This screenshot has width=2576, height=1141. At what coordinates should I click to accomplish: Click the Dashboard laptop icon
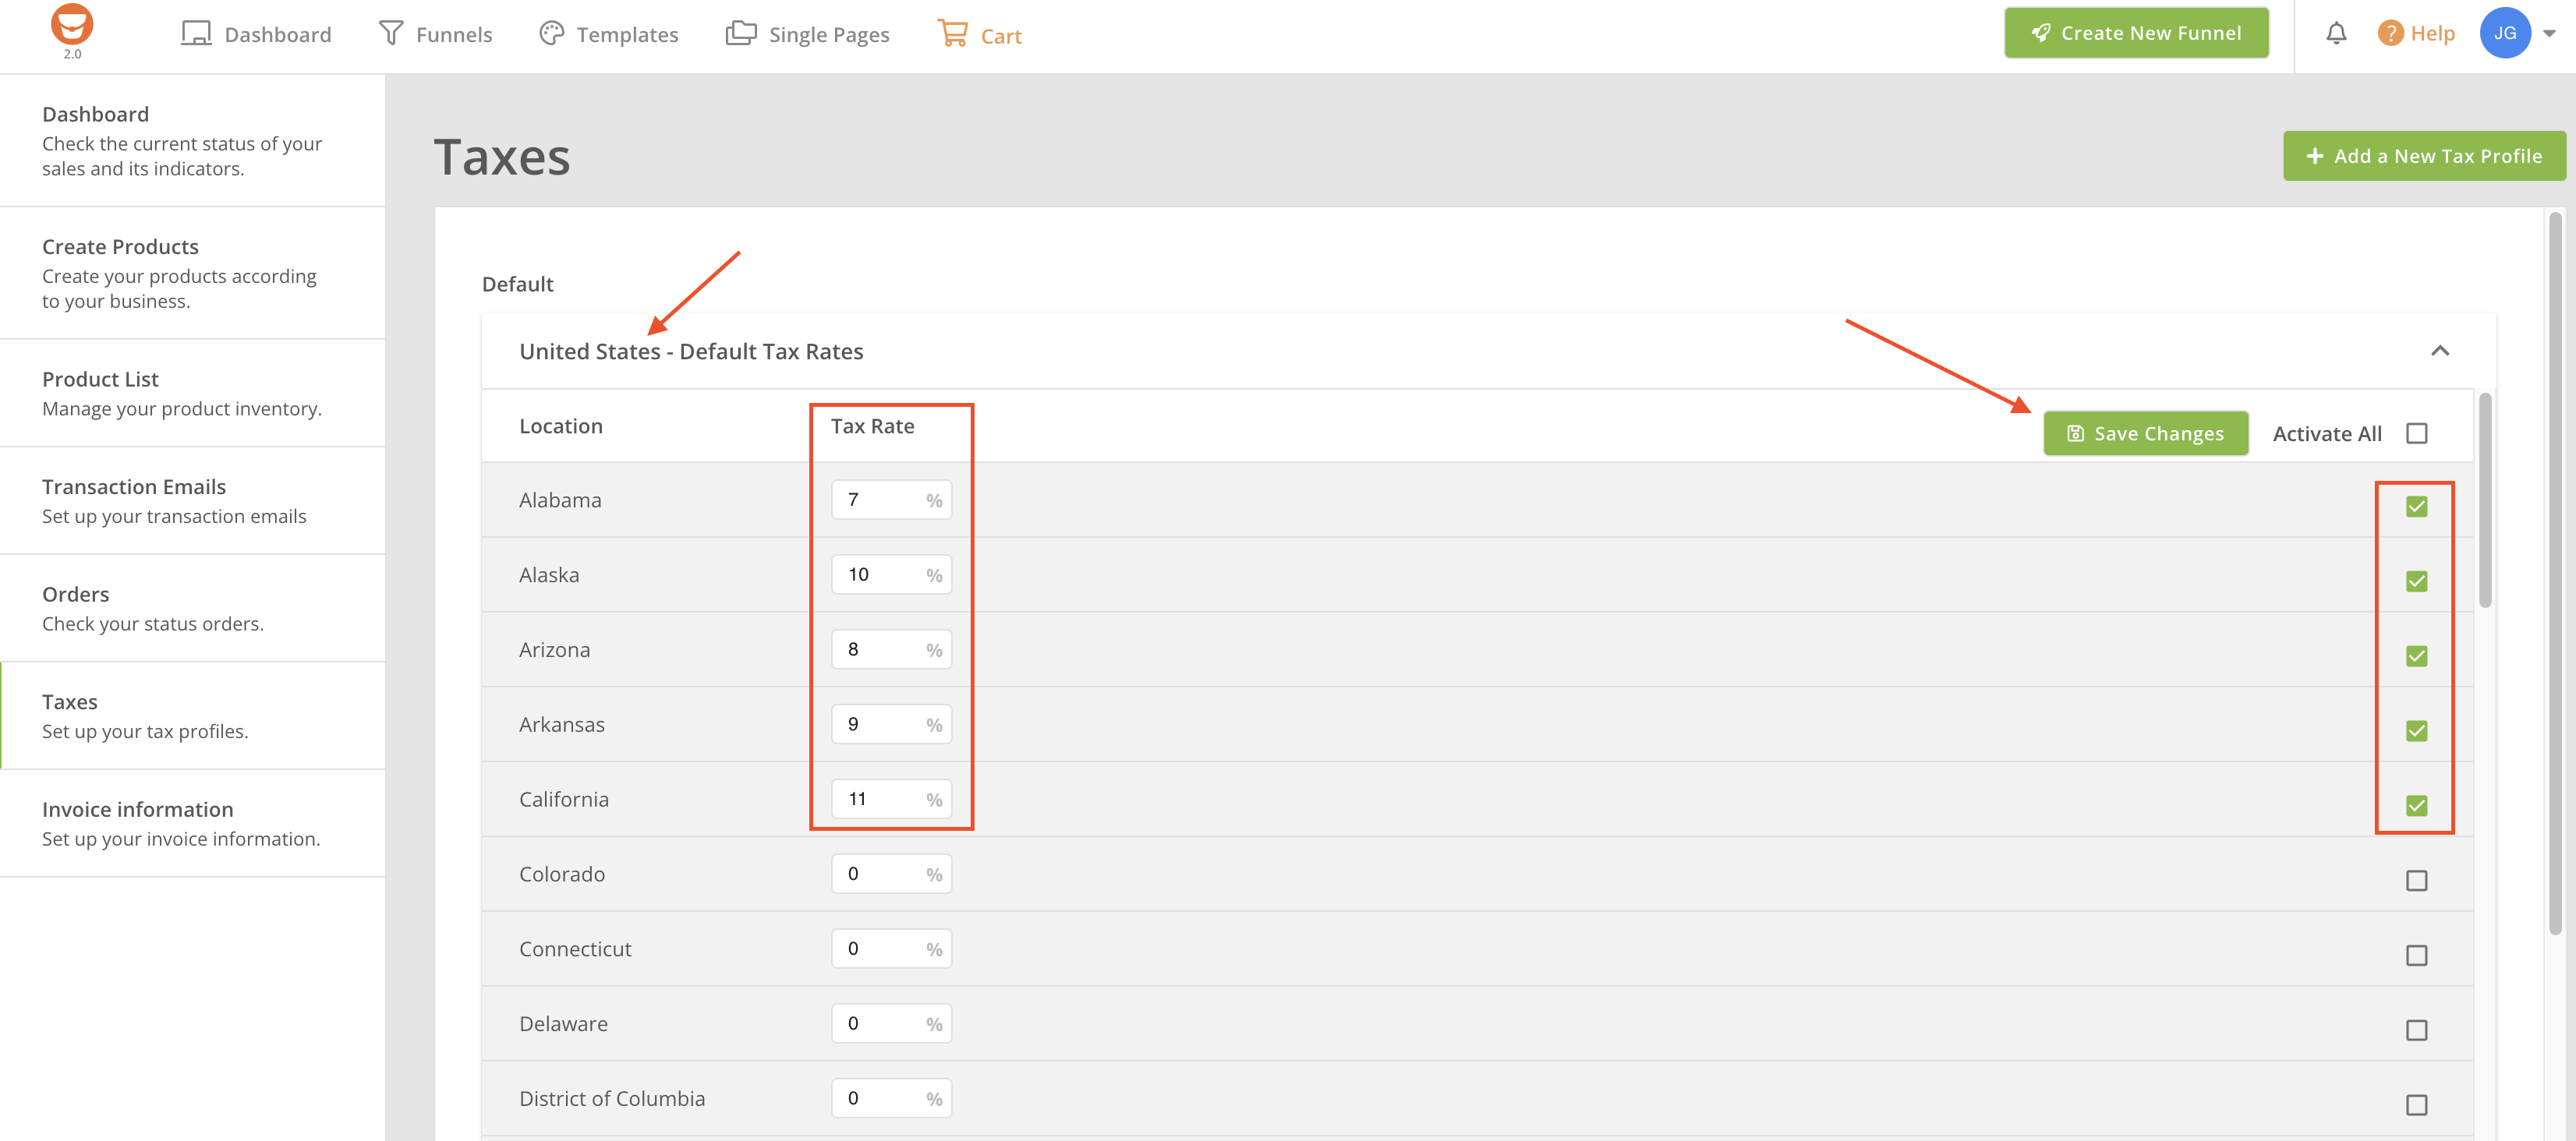tap(196, 34)
